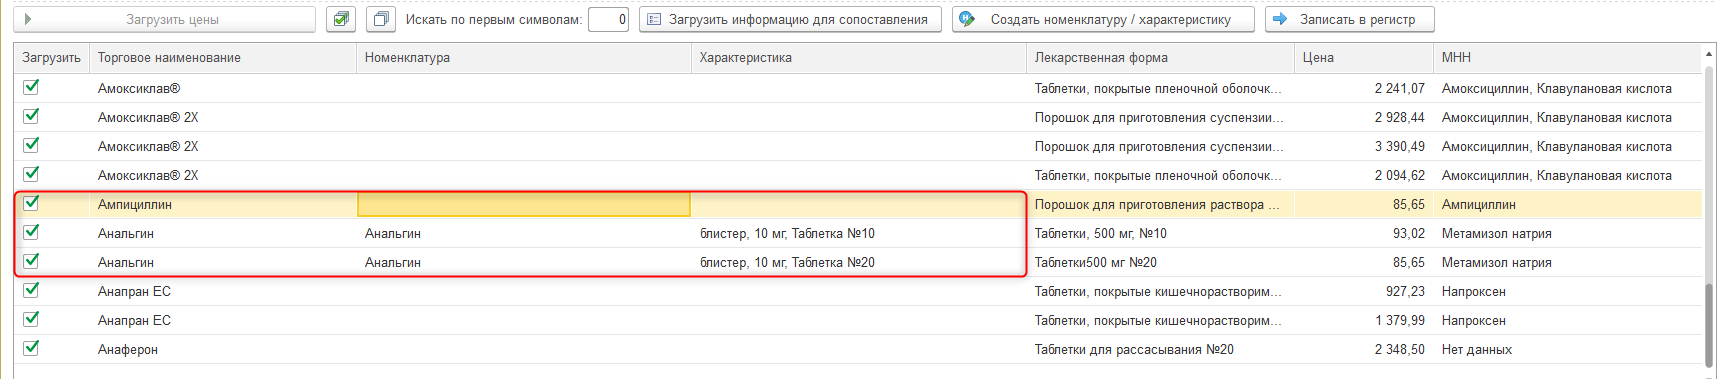Click the Характеристика column header
1726x379 pixels.
(x=859, y=58)
